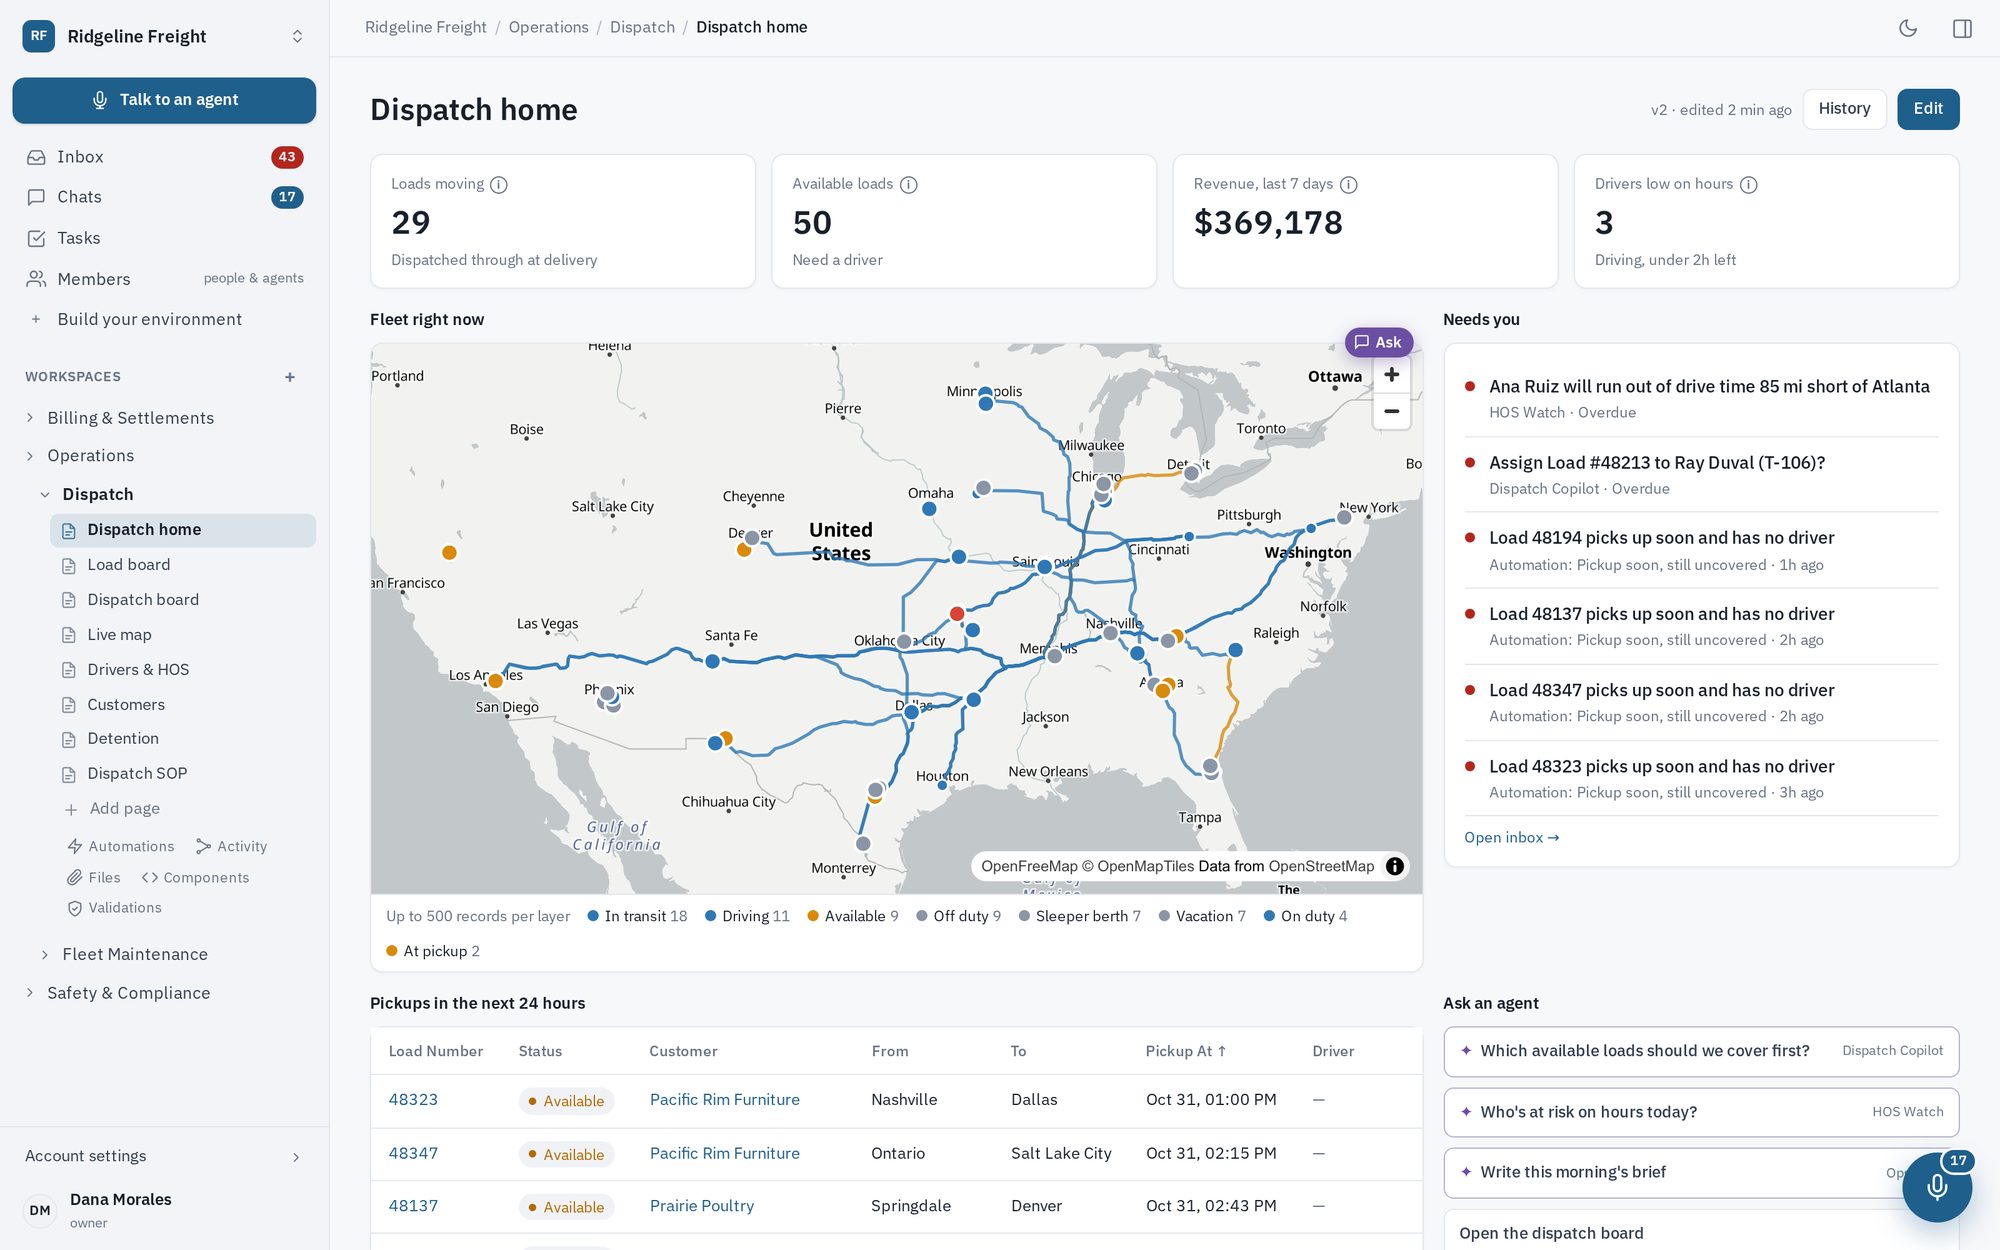Add a new workspace plus icon
This screenshot has height=1250, width=2000.
coord(290,377)
